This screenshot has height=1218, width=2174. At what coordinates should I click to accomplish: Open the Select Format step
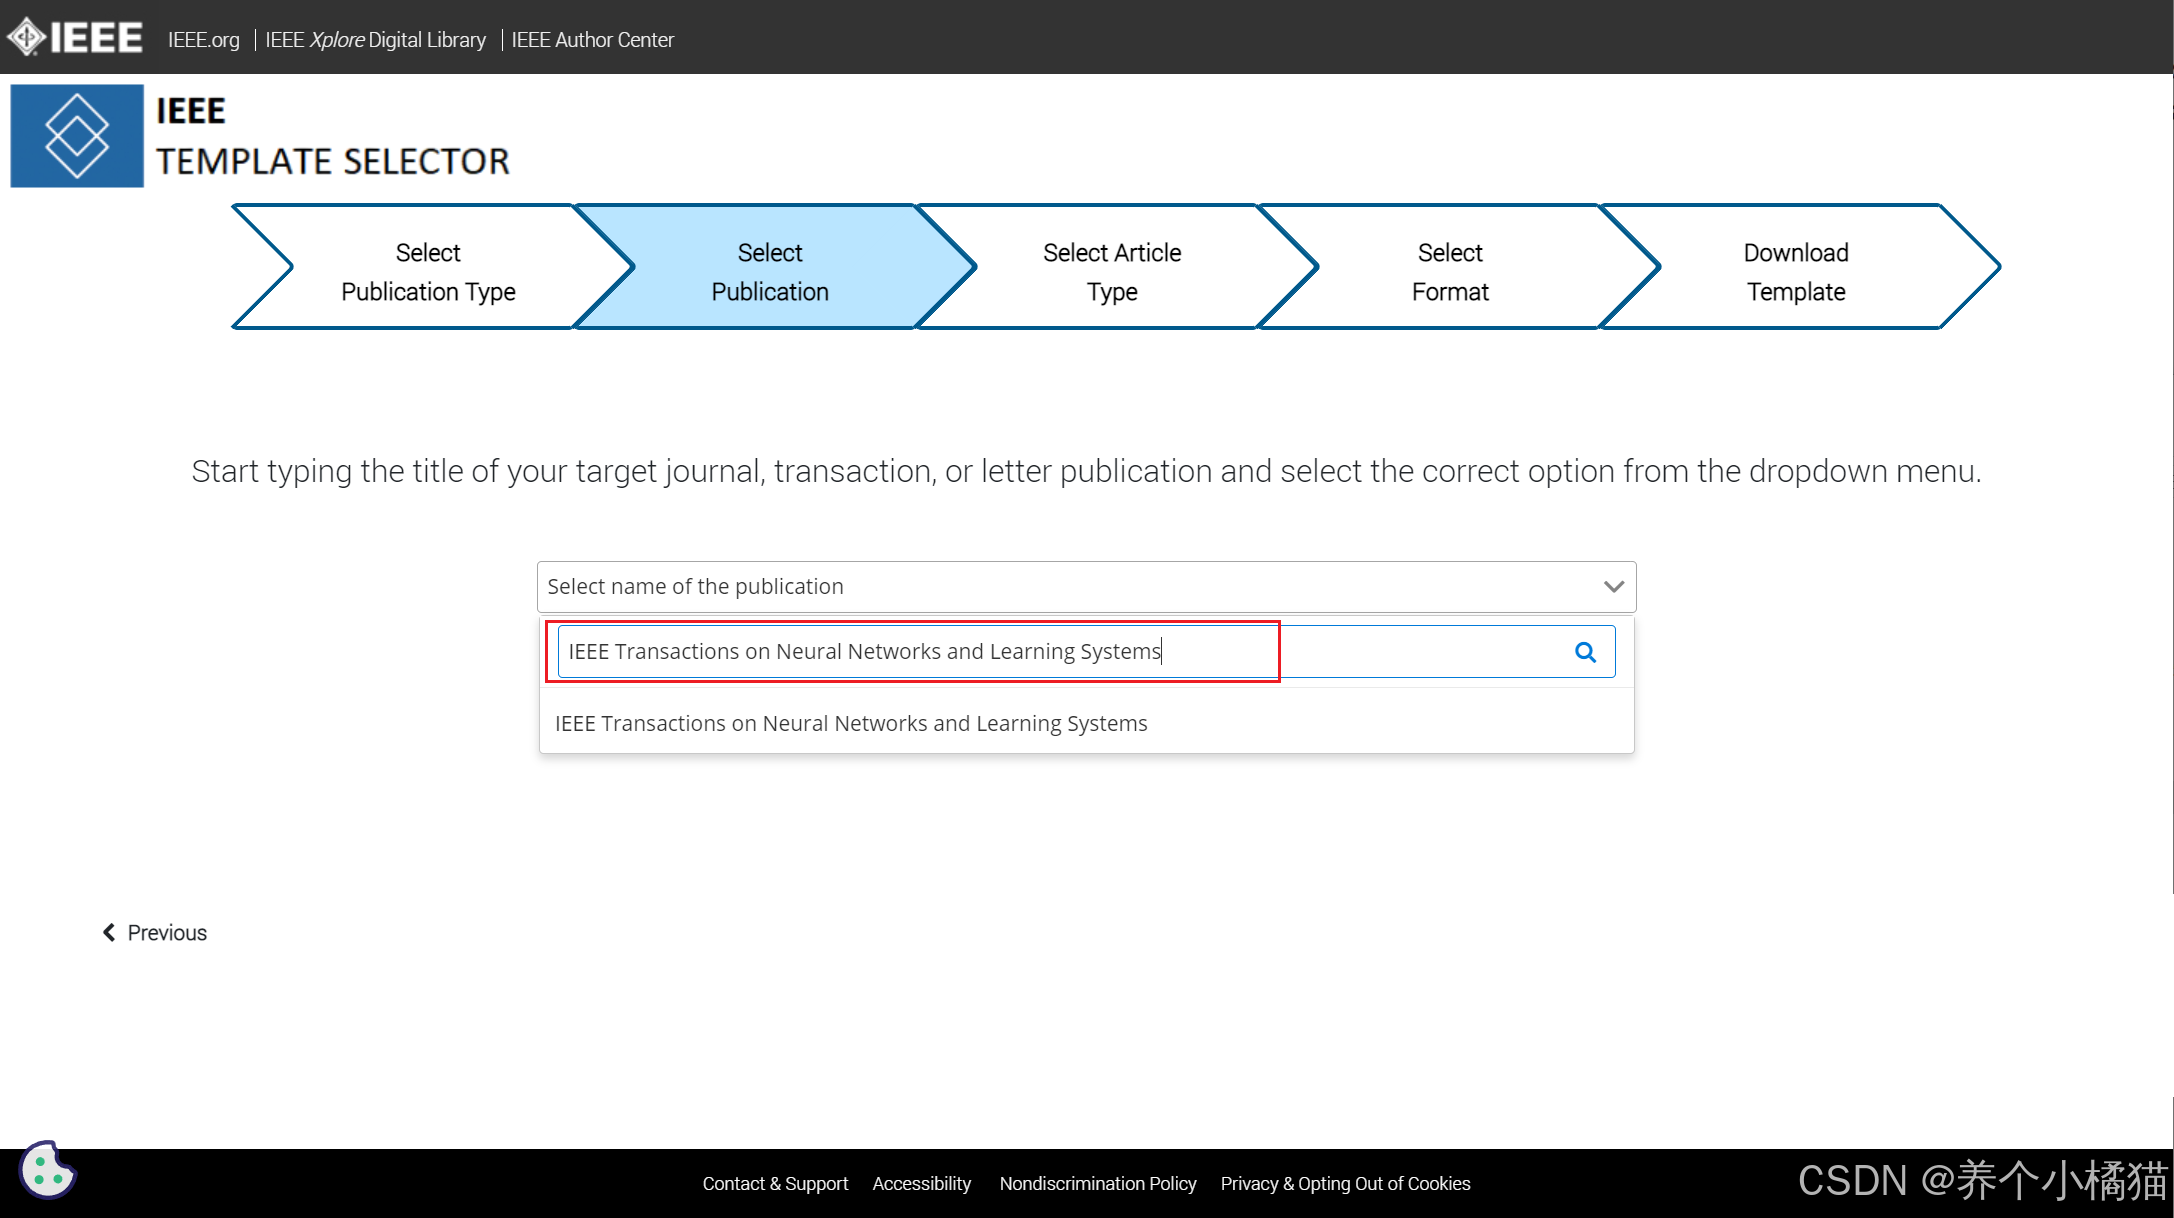click(x=1449, y=271)
